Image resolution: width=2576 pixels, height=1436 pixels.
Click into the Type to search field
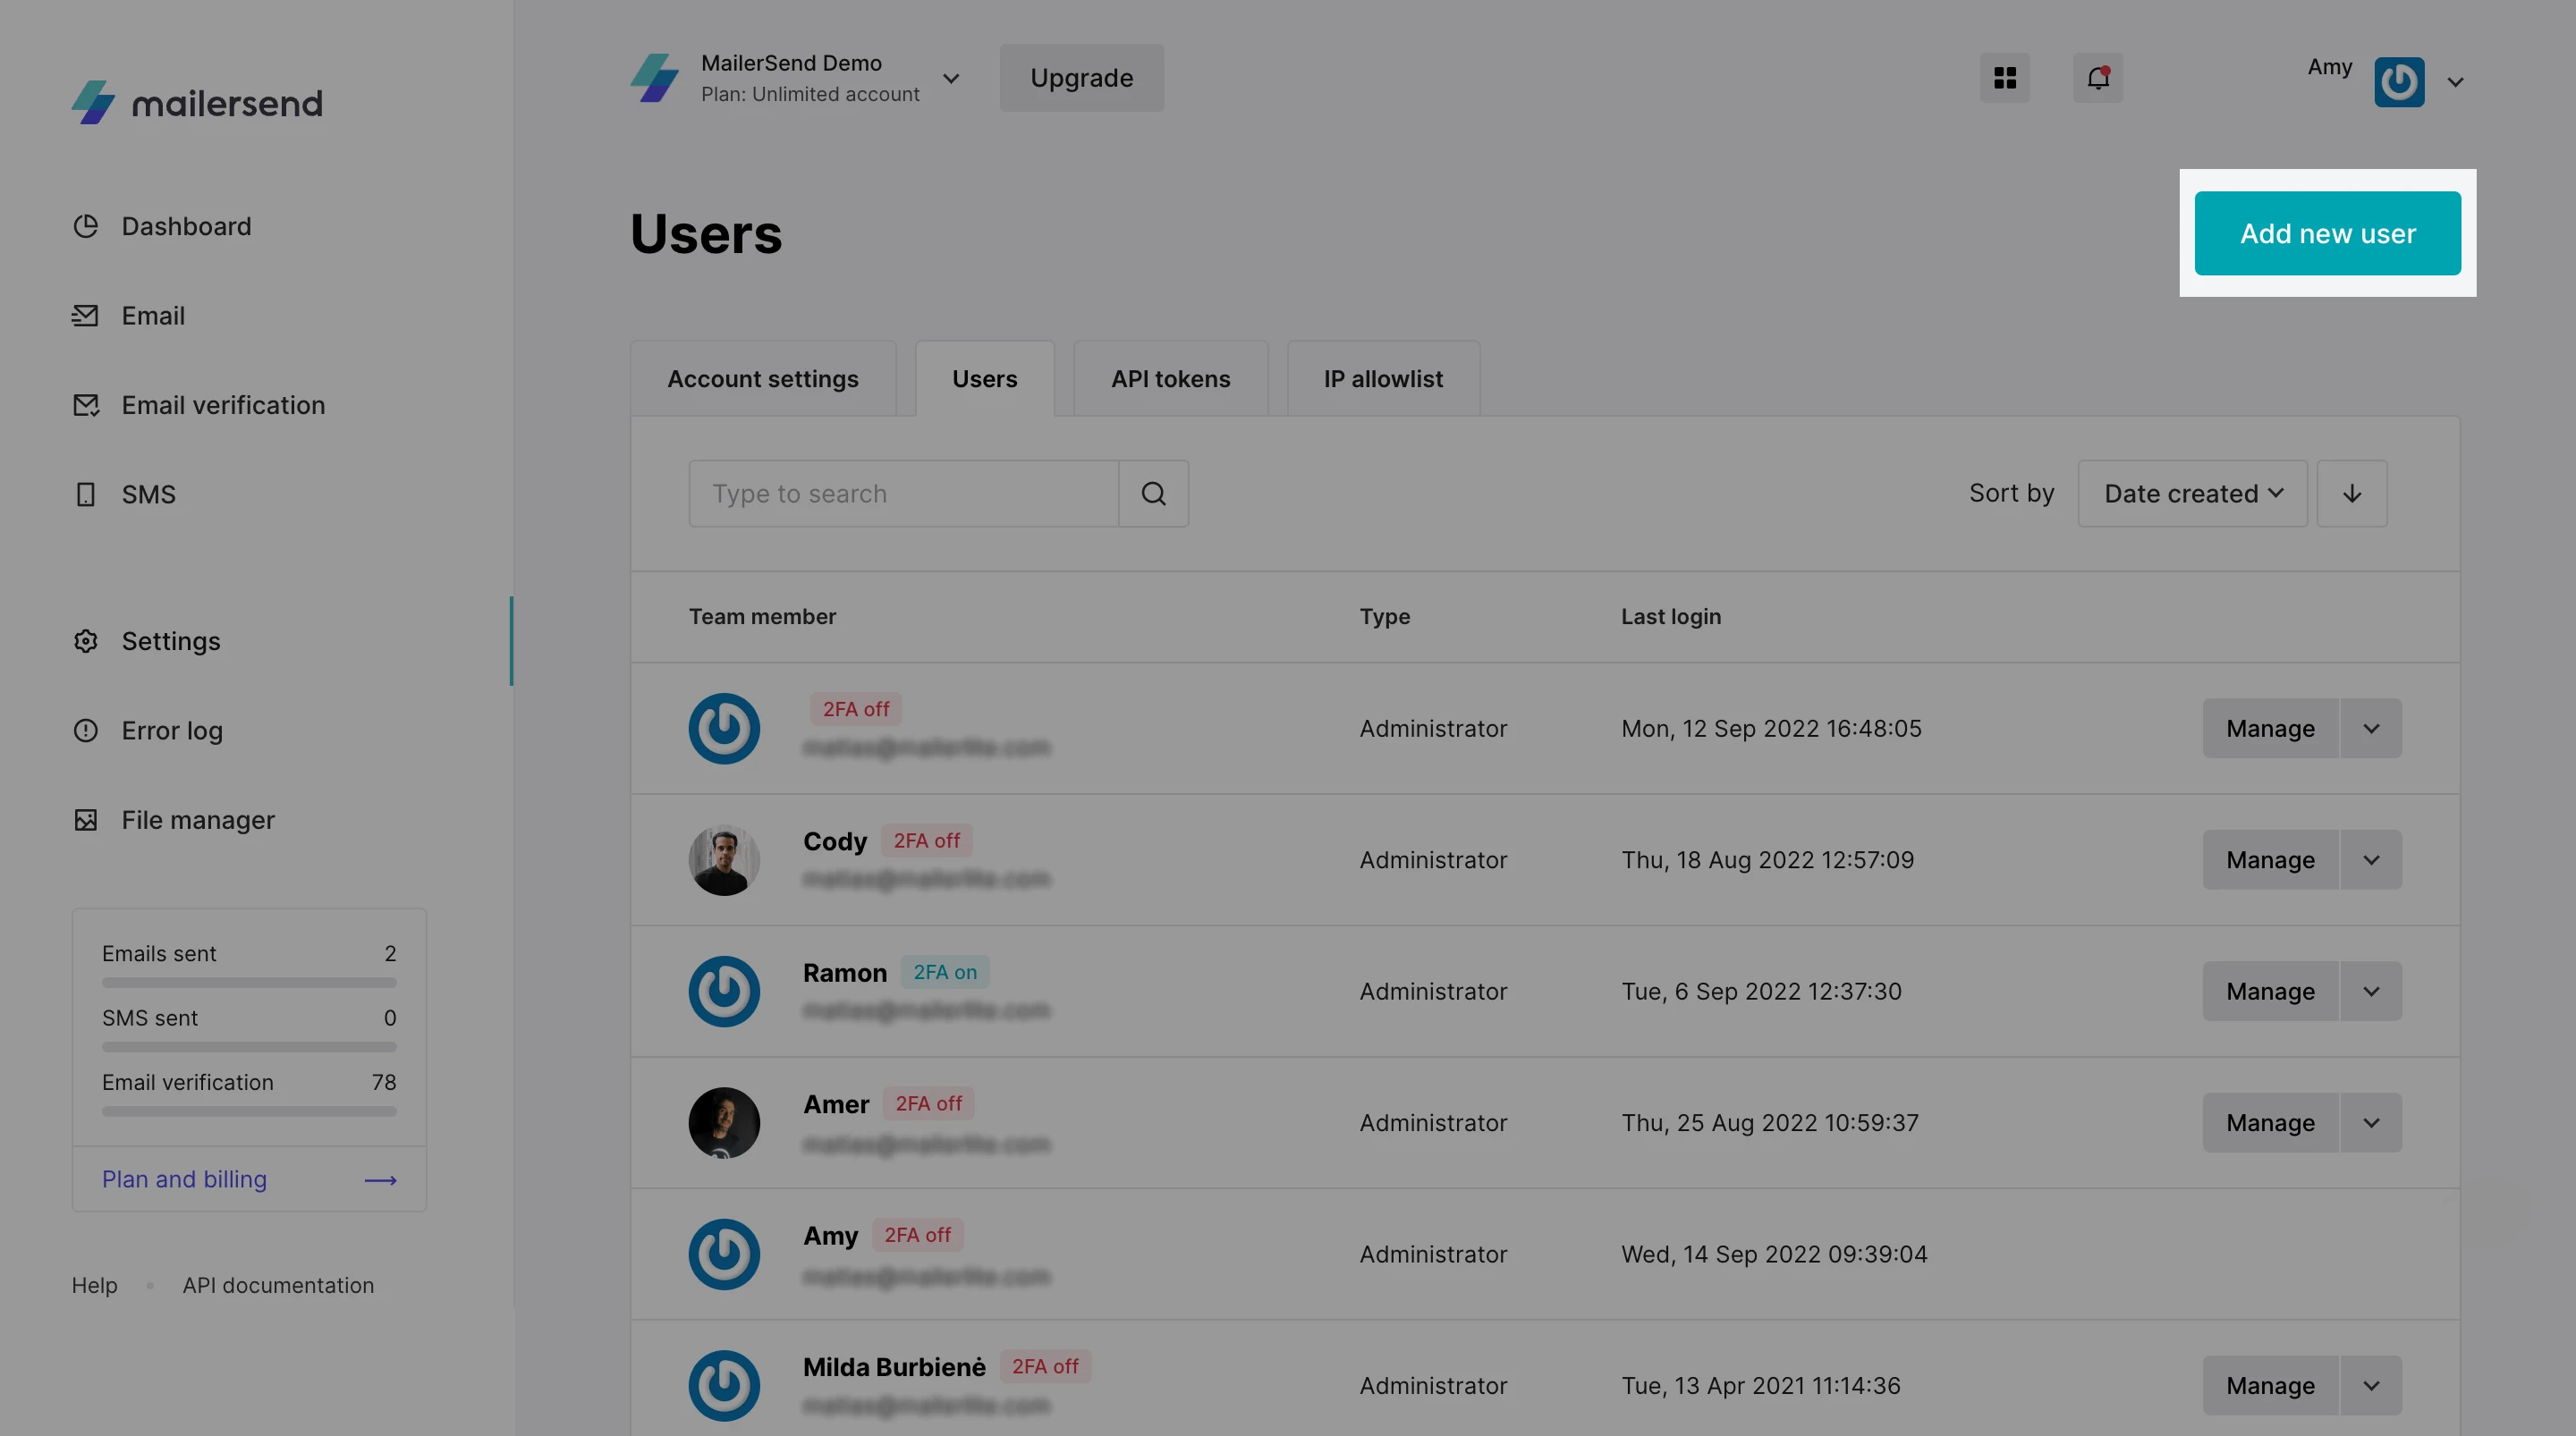903,494
